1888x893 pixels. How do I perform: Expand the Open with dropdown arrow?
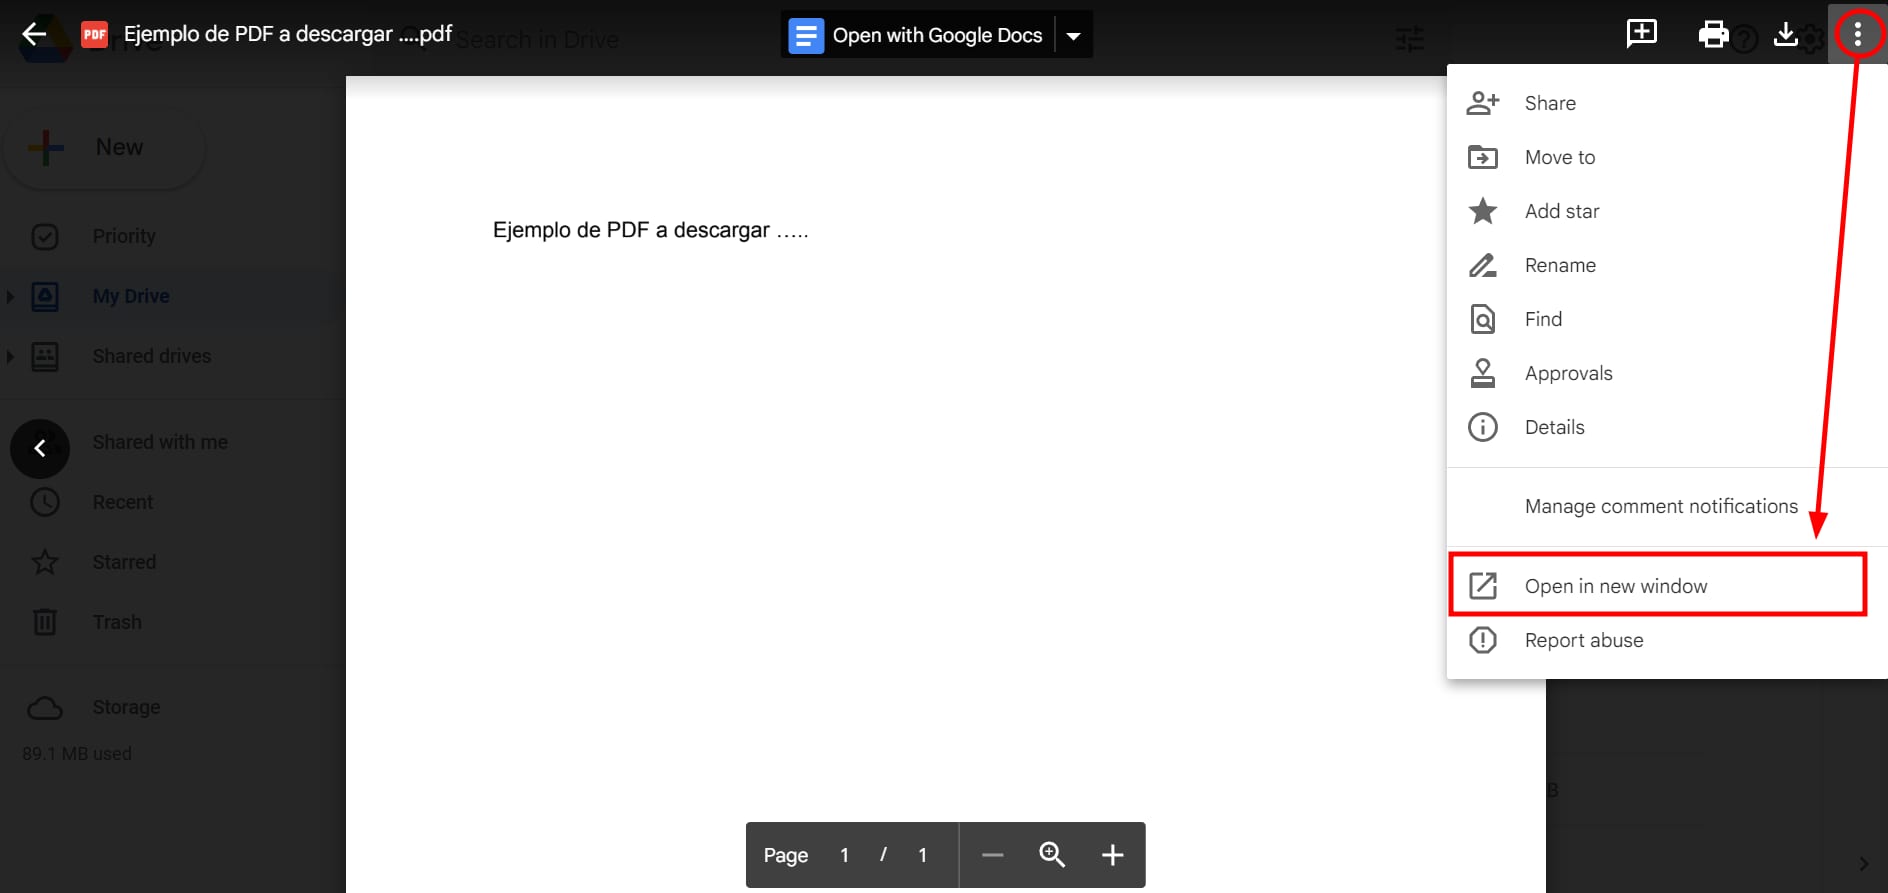(x=1073, y=36)
